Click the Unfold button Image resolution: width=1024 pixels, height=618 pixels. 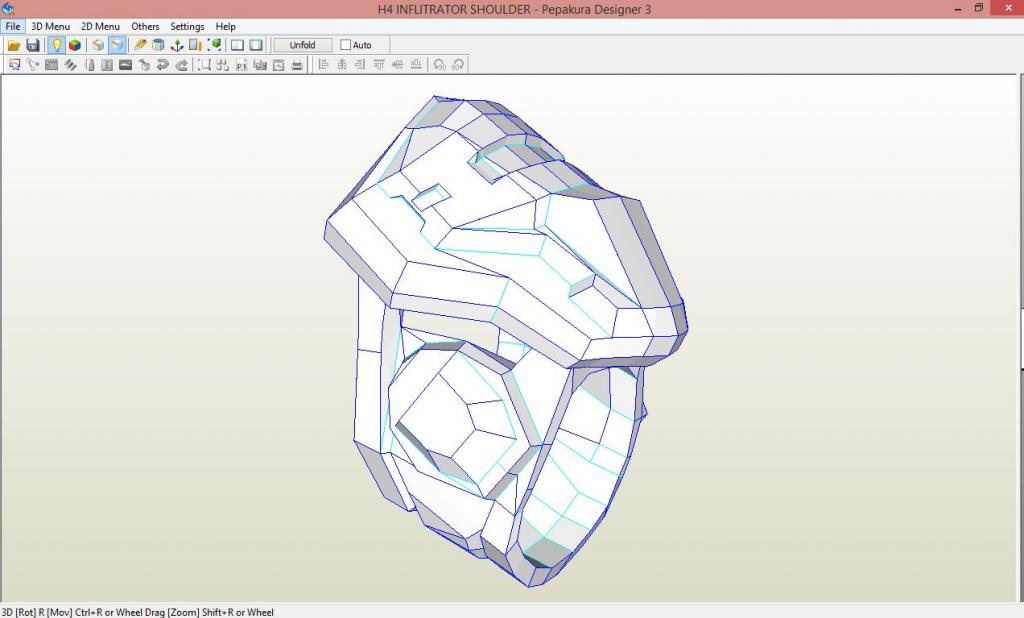click(x=302, y=45)
